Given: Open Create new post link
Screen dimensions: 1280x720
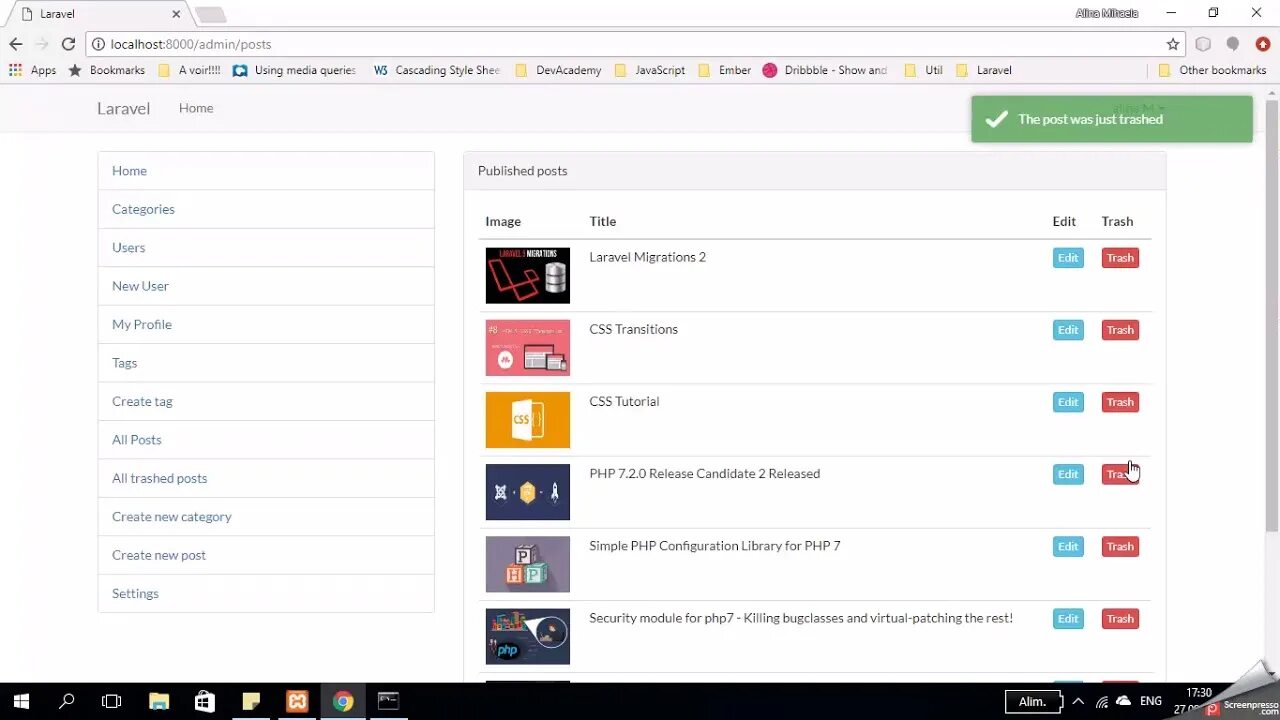Looking at the screenshot, I should tap(266, 556).
